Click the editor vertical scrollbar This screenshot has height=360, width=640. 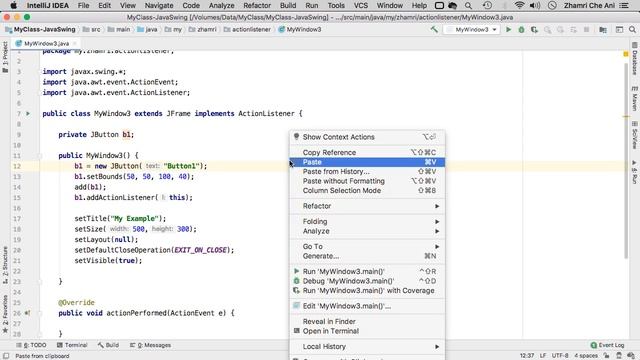(626, 161)
